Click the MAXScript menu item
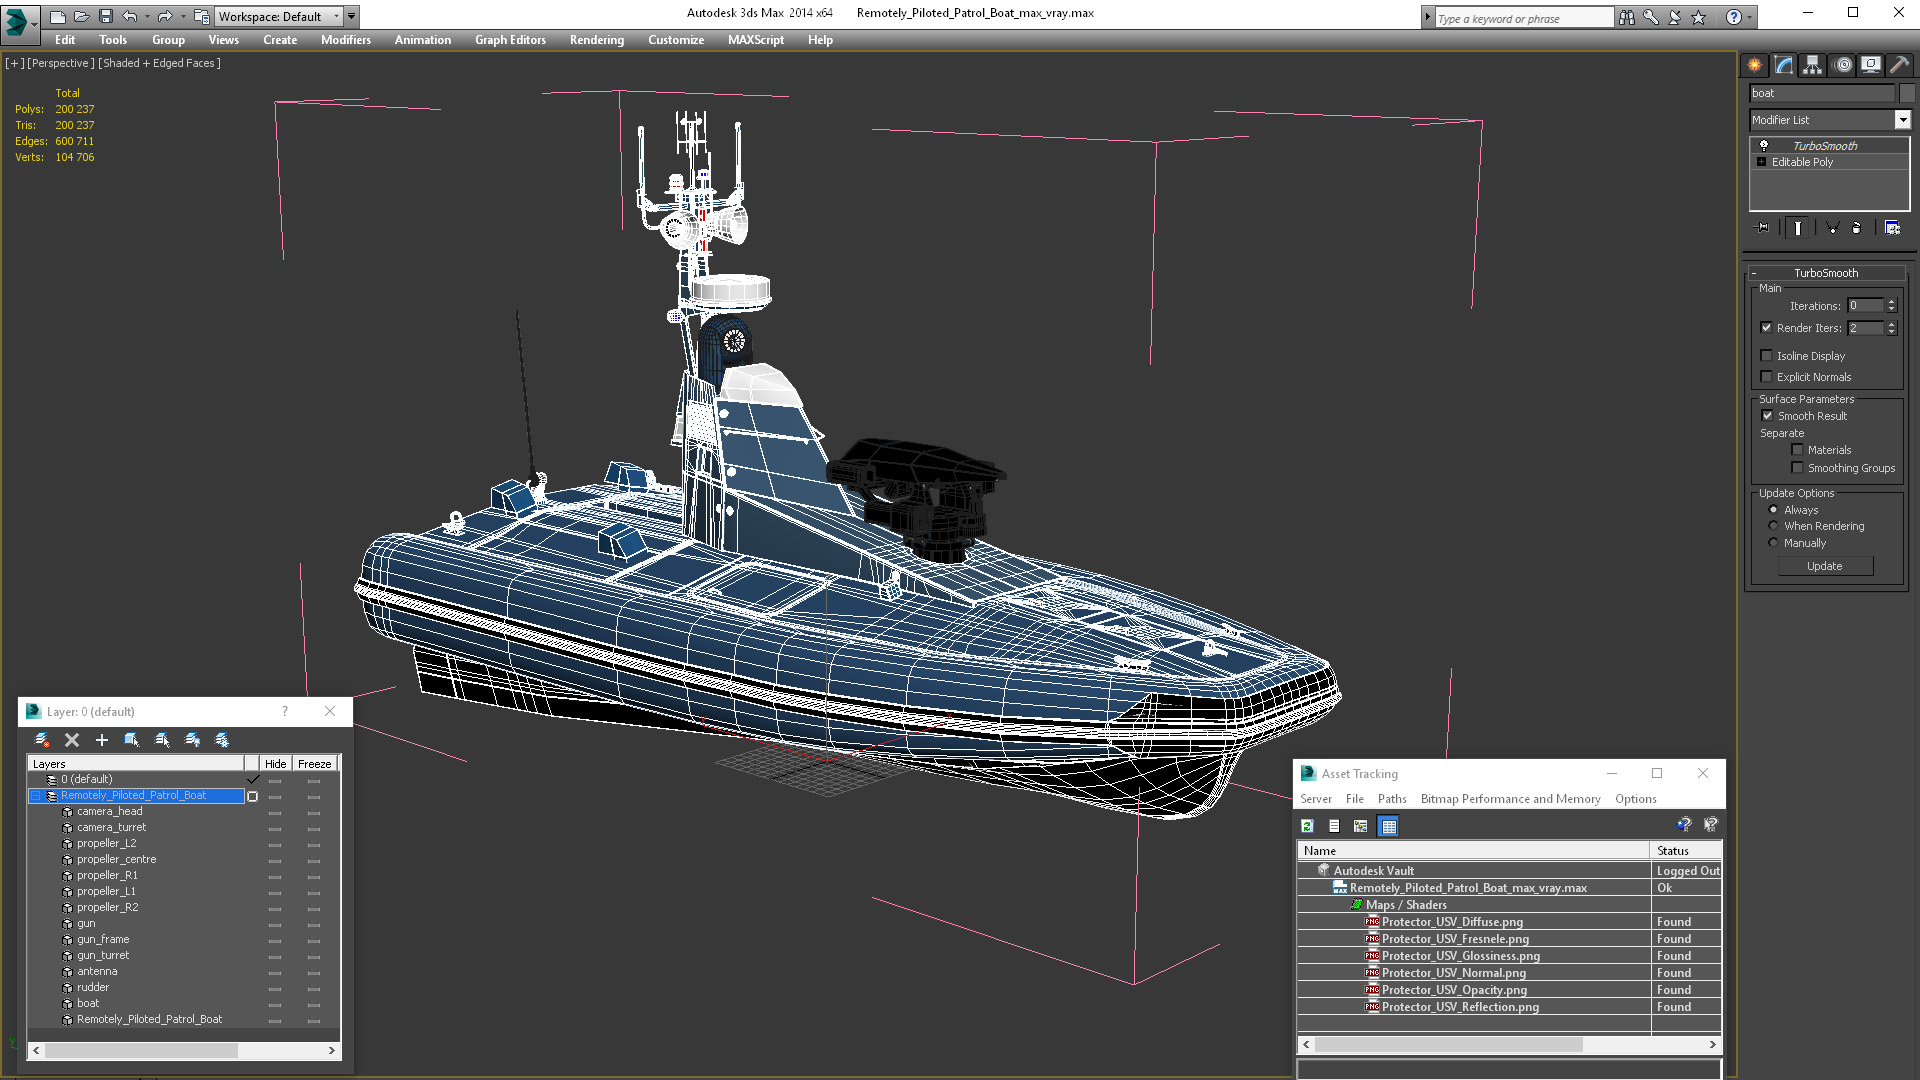Screen dimensions: 1920x1080 coord(758,40)
